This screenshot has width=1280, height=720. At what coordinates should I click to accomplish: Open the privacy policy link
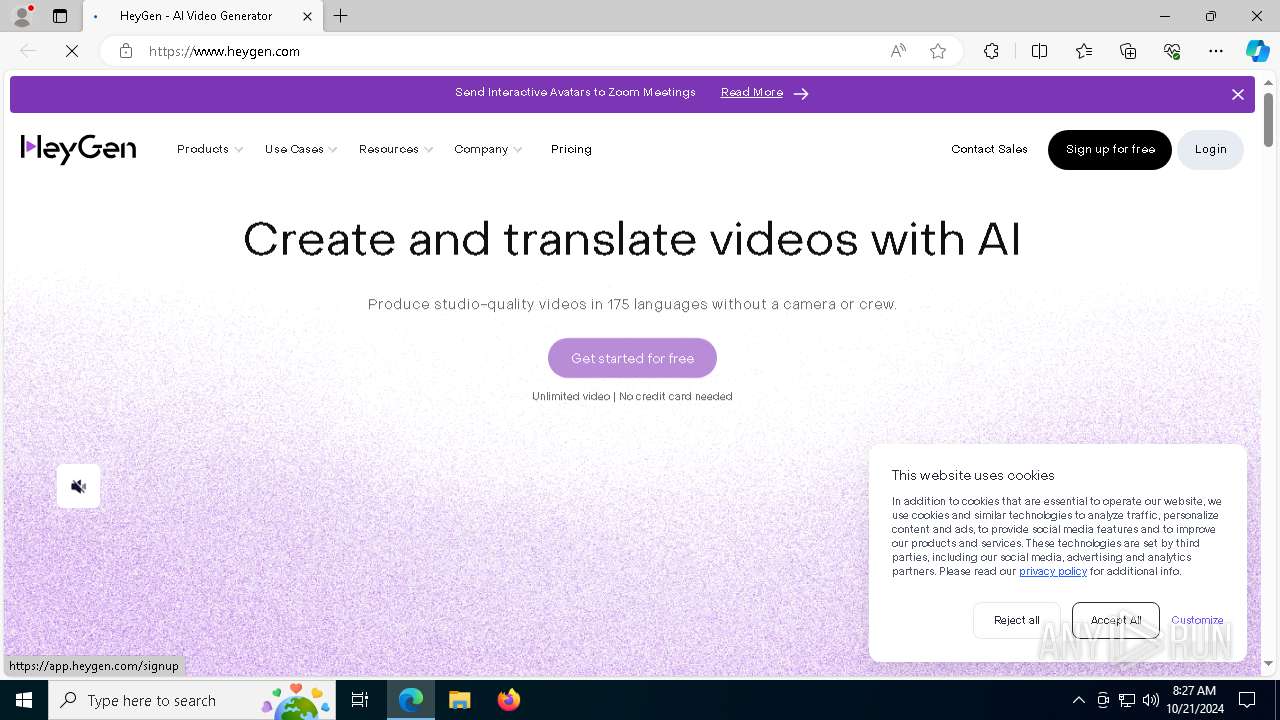tap(1053, 571)
